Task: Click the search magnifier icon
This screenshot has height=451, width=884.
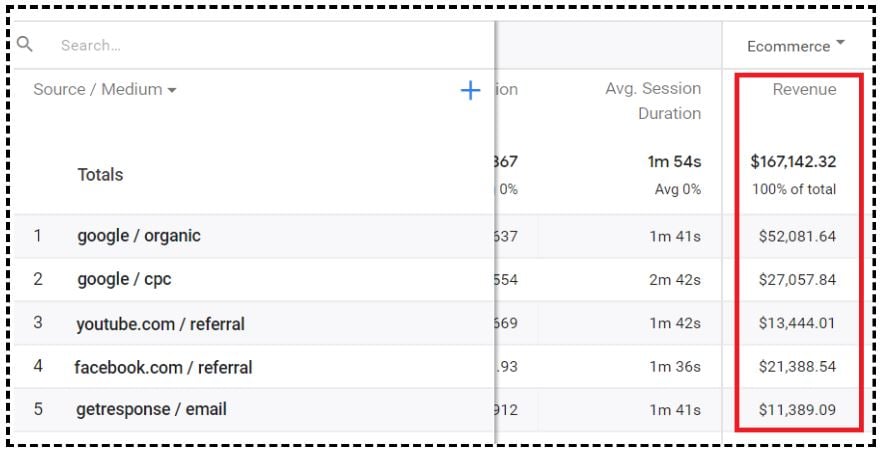Action: 24,44
